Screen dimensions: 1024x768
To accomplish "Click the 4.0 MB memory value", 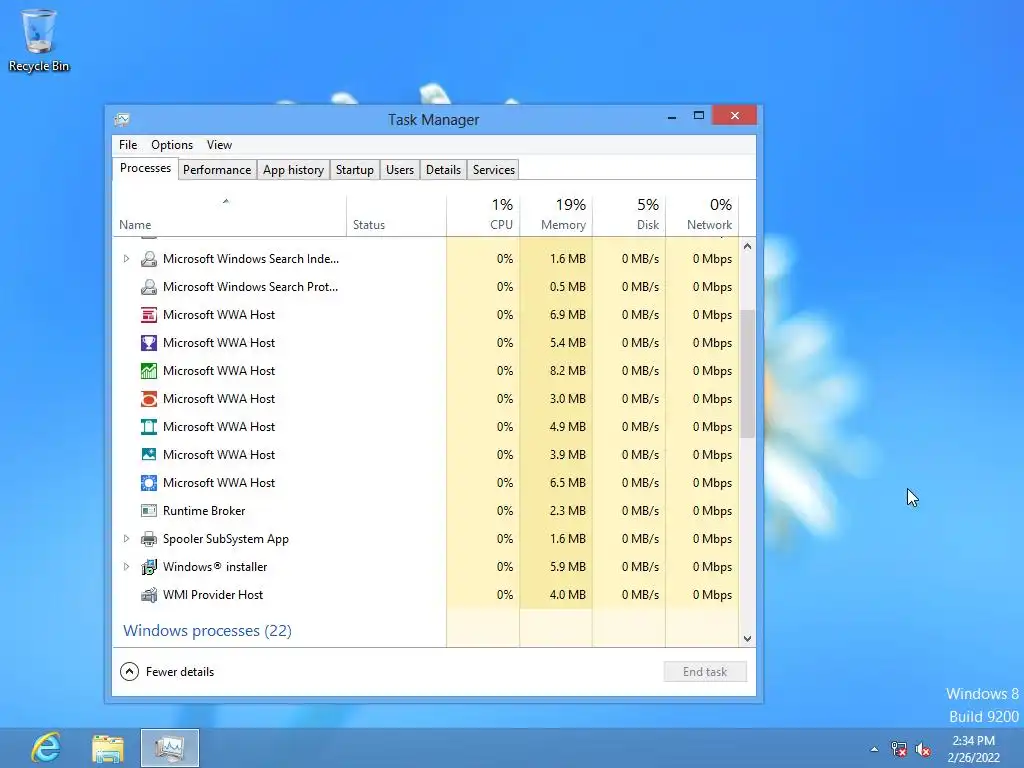I will click(568, 595).
